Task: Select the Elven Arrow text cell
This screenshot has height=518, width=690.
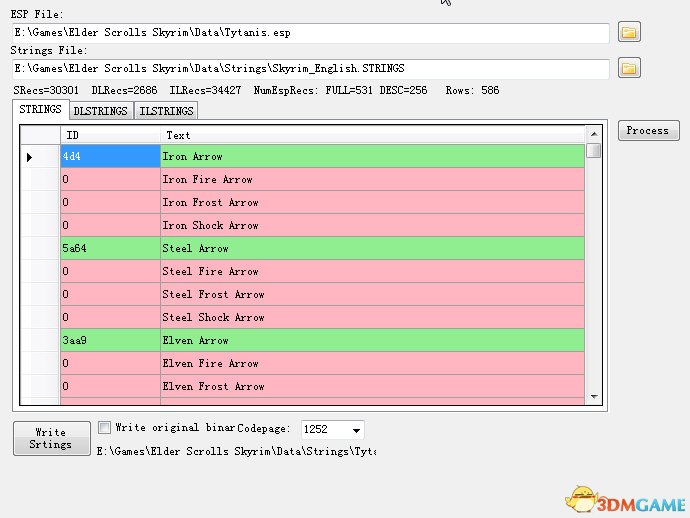Action: tap(373, 340)
